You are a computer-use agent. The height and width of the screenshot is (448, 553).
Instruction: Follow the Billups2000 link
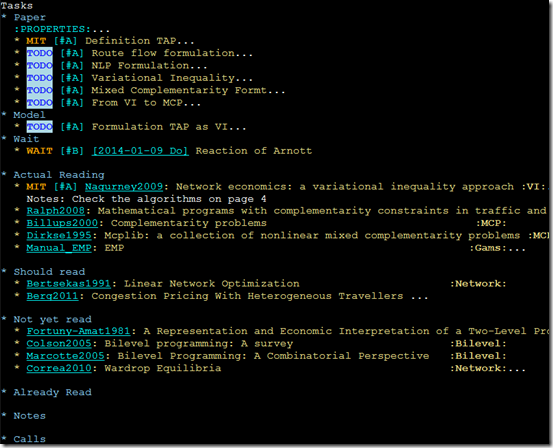tap(62, 223)
